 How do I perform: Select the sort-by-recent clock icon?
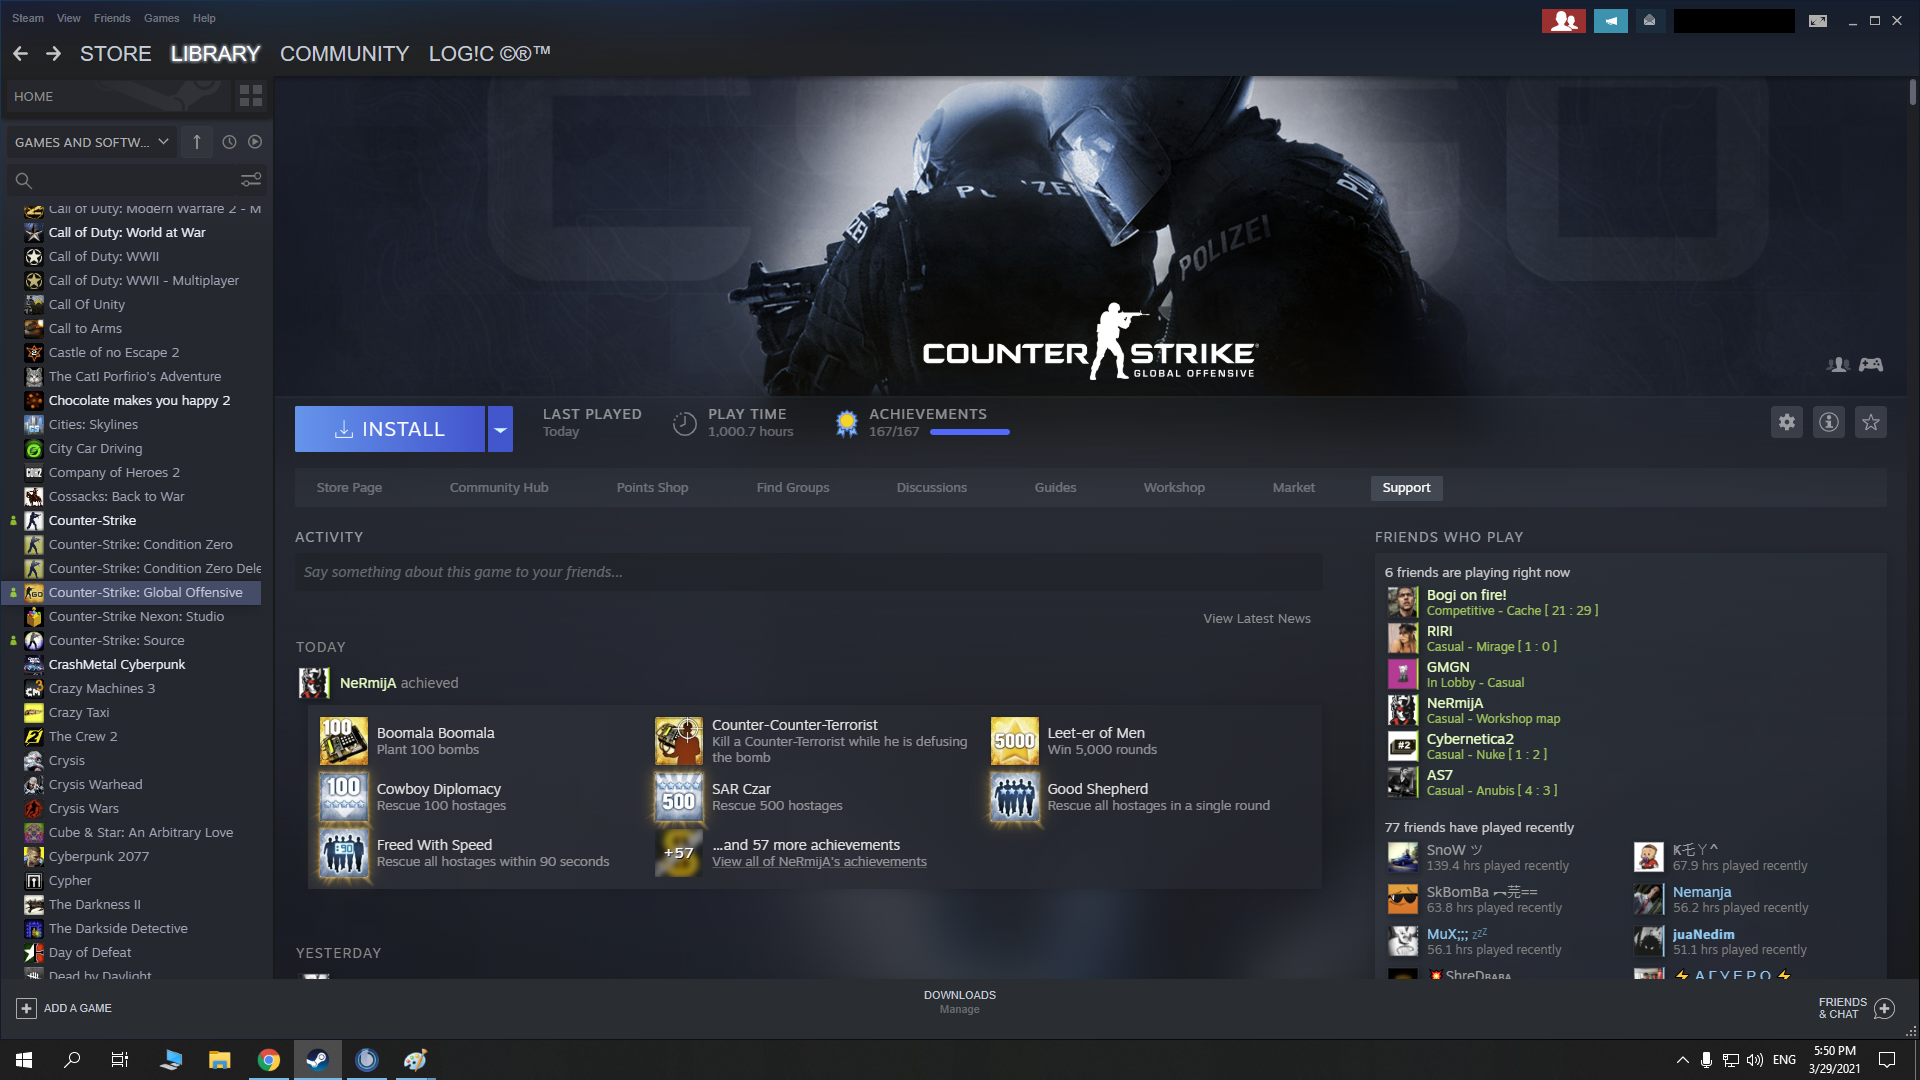(x=228, y=142)
